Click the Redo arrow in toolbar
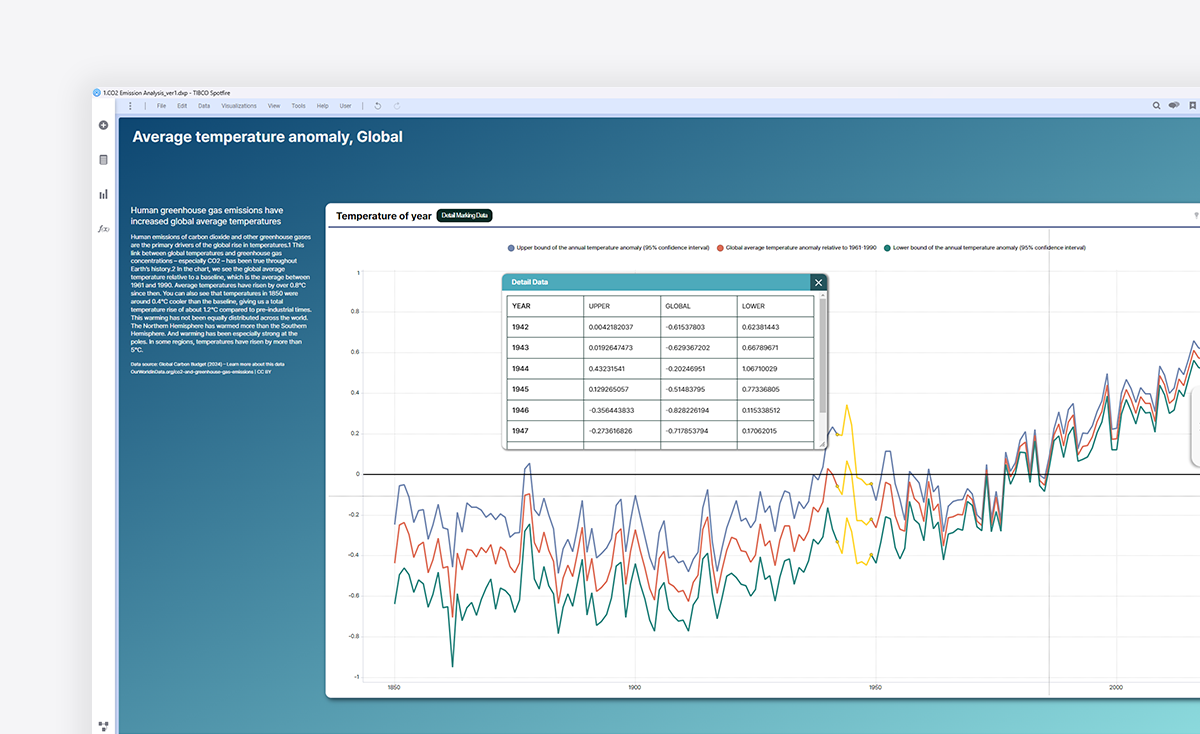Screen dimensions: 1200x734 point(397,106)
